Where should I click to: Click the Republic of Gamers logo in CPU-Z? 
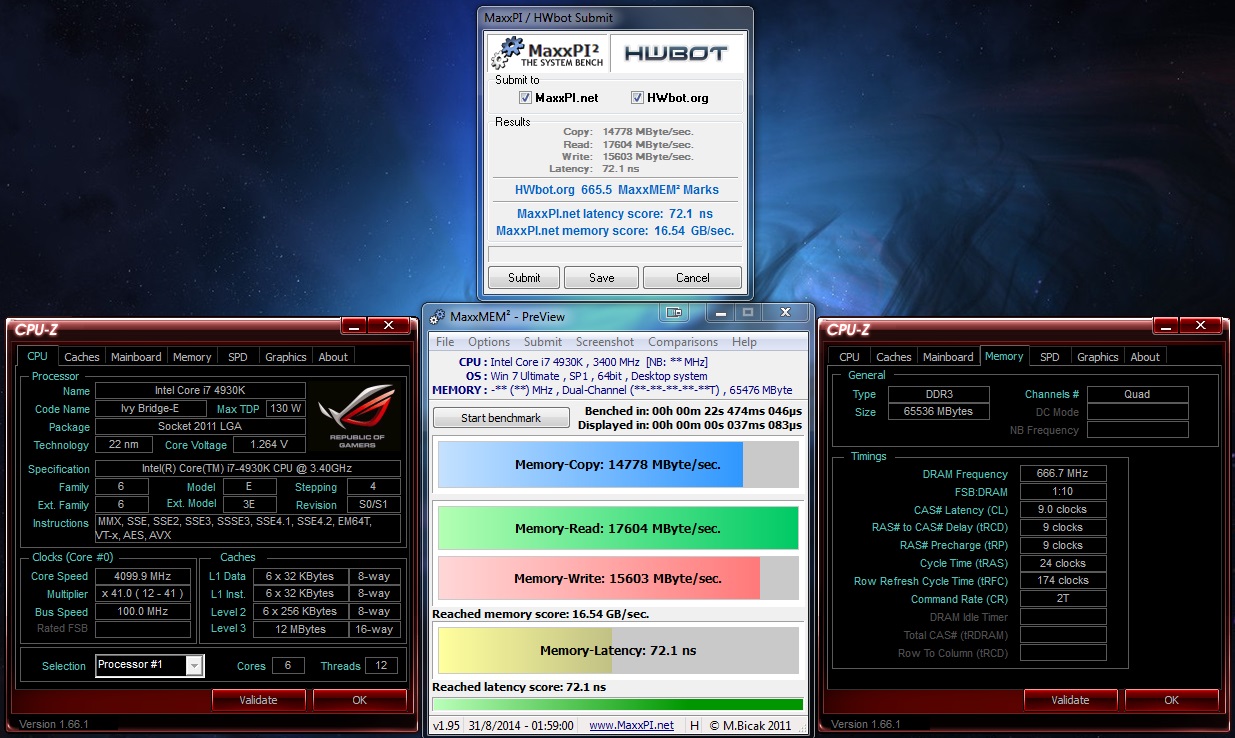pos(358,416)
